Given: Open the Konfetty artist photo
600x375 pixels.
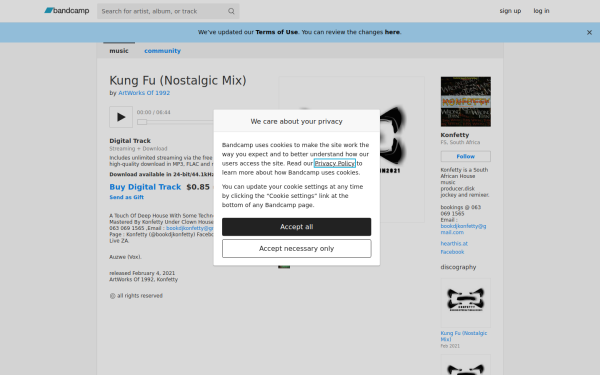Looking at the screenshot, I should click(x=465, y=101).
